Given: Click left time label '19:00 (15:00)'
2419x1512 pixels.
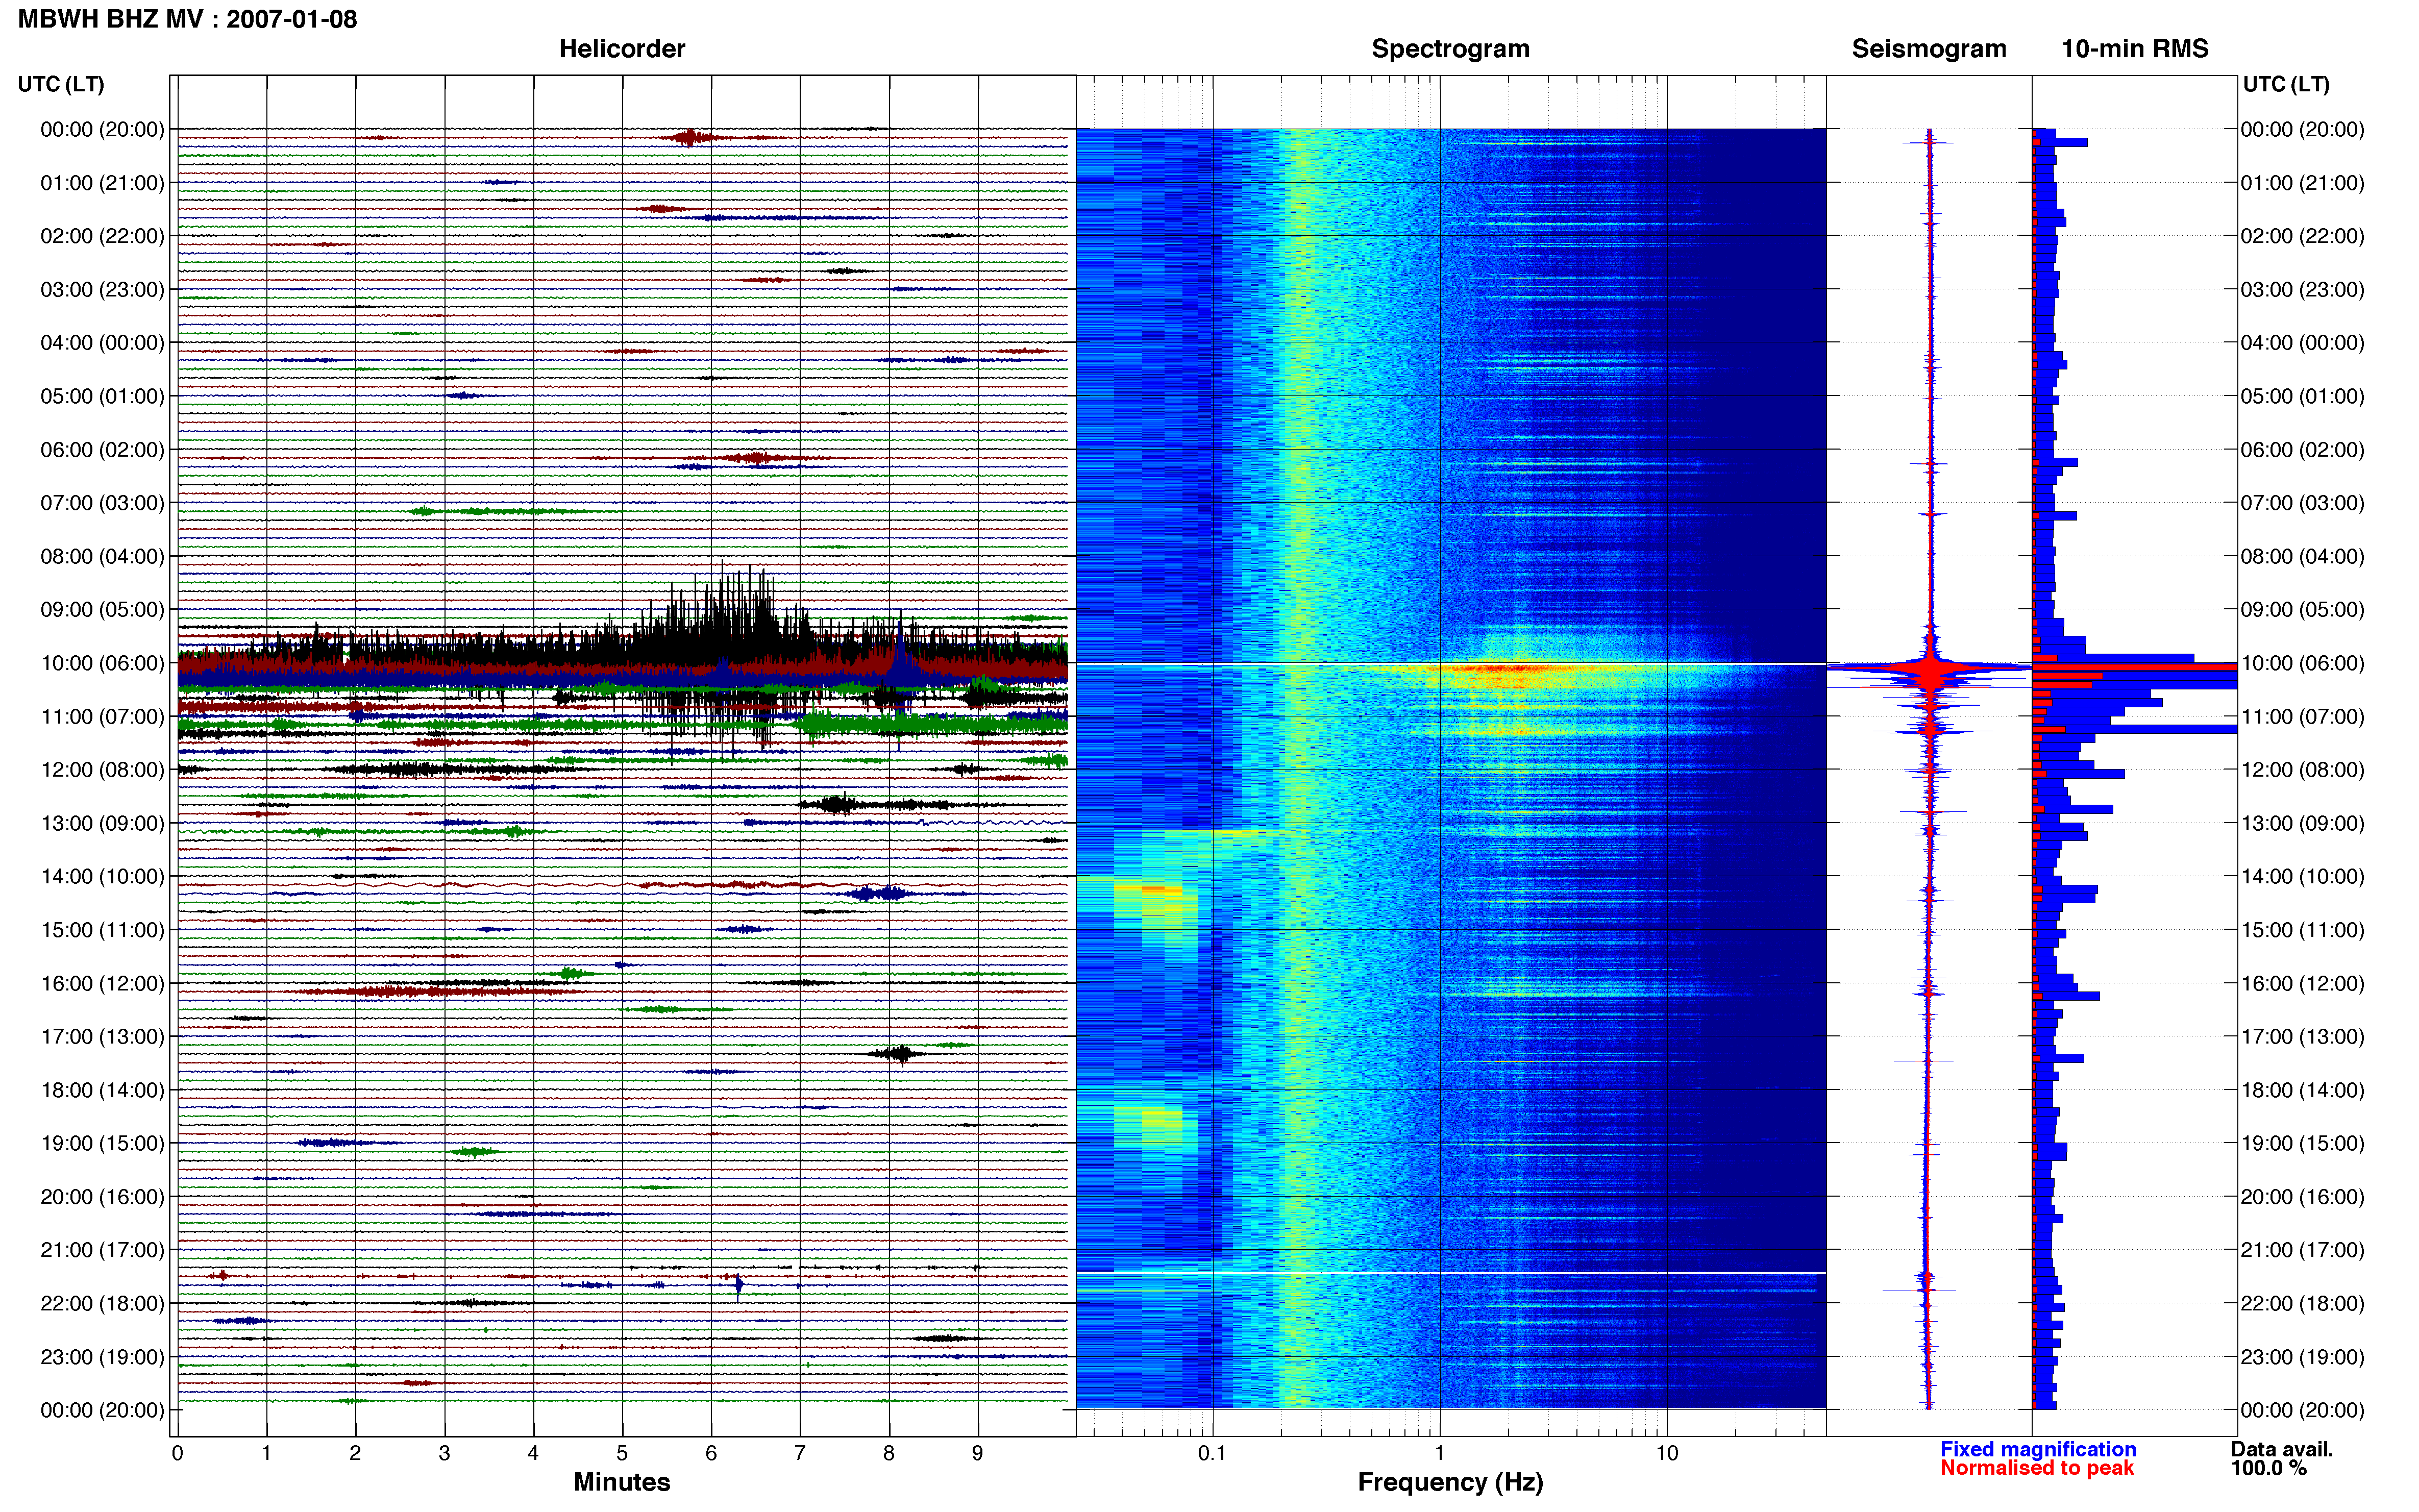Looking at the screenshot, I should [102, 1143].
